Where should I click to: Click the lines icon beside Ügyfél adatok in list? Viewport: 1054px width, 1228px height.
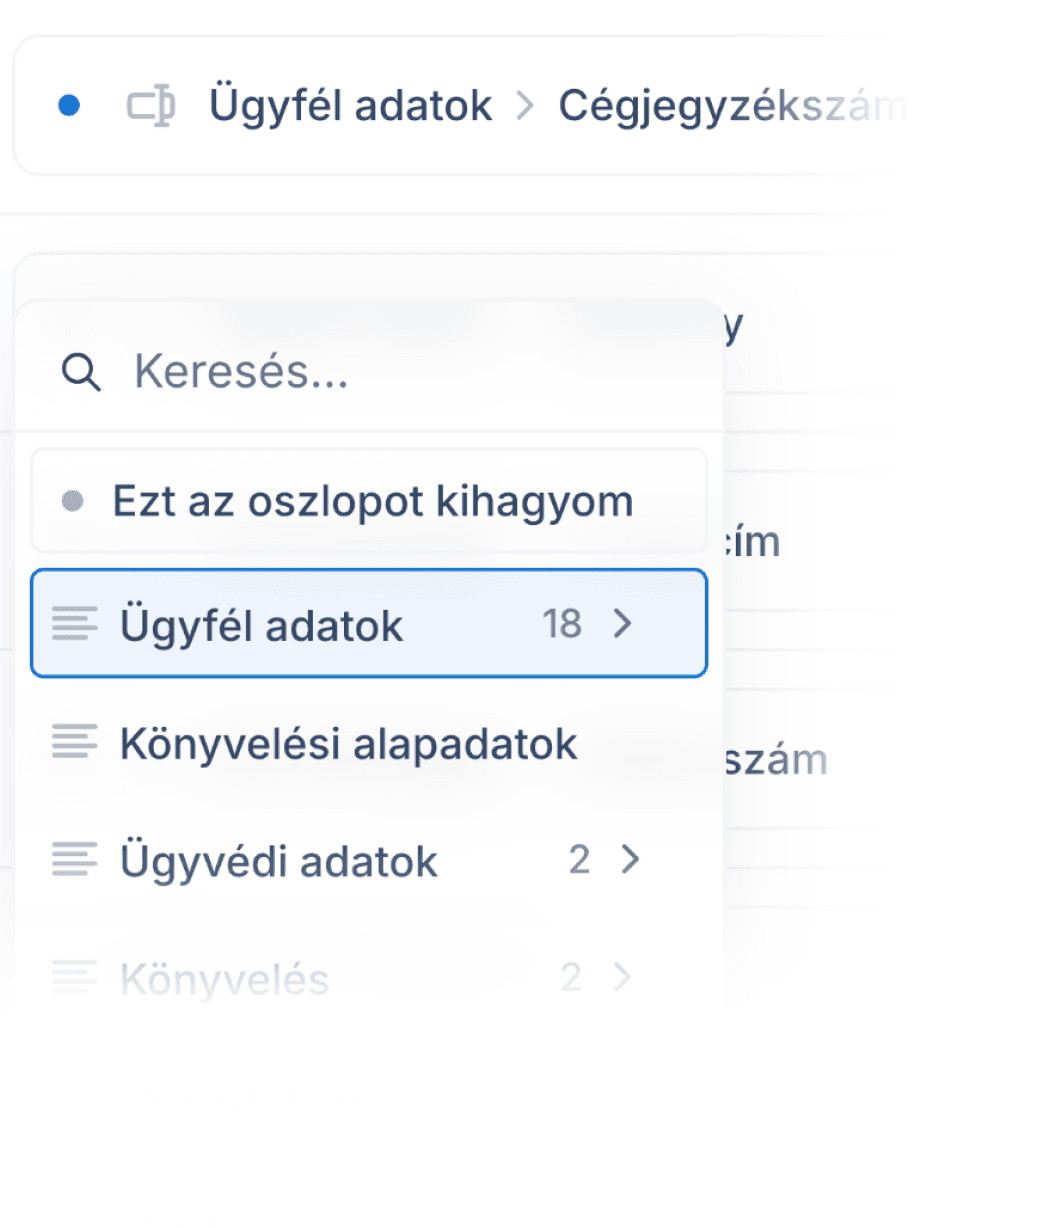[x=75, y=624]
